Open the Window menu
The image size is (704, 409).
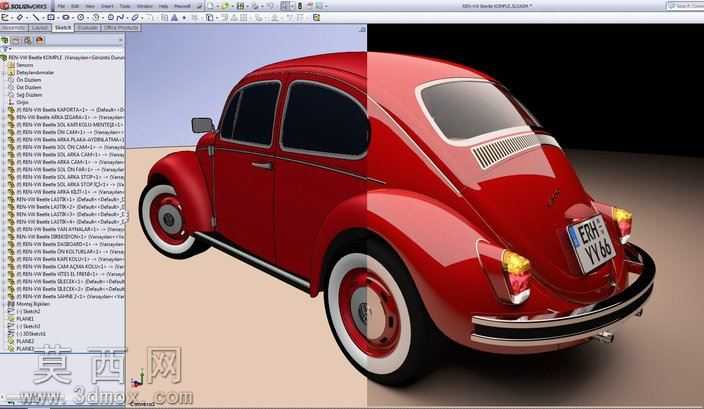click(x=145, y=6)
